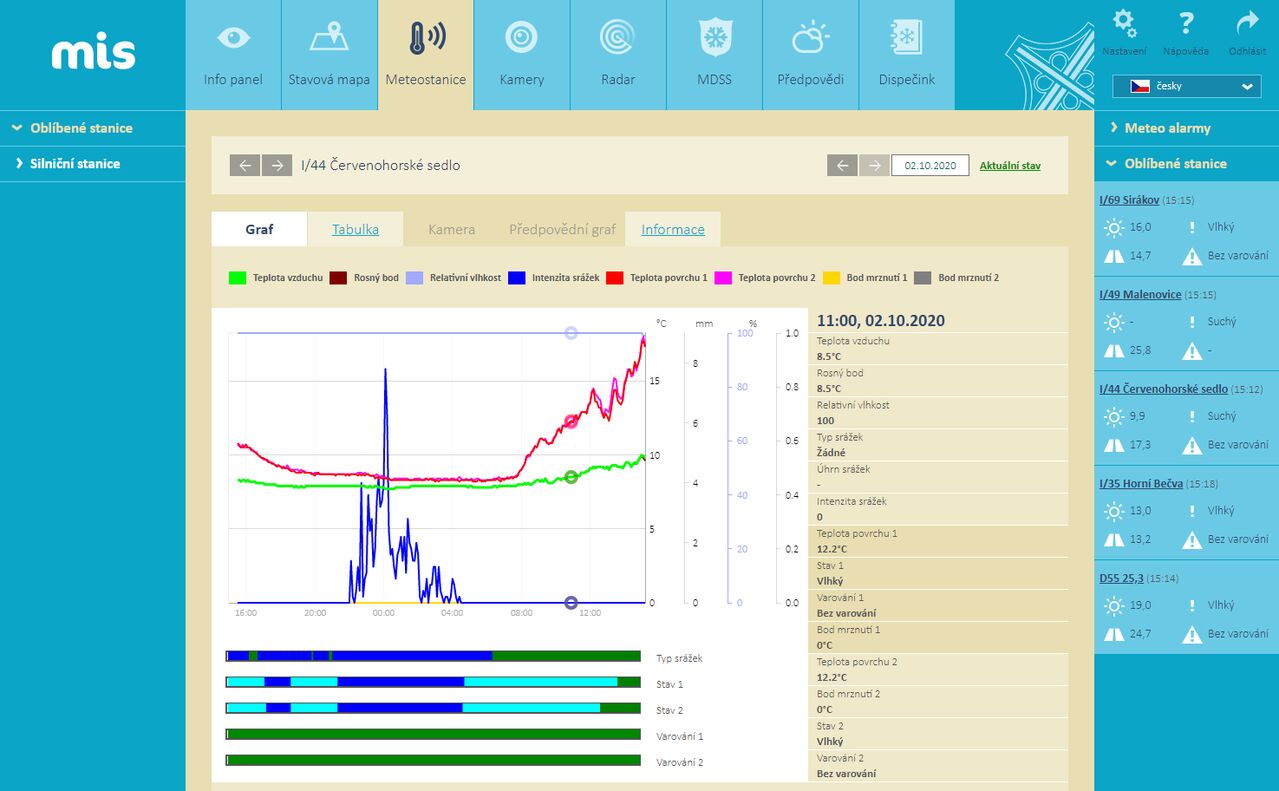Open Předpovědi weather forecast icon
This screenshot has height=791, width=1279.
click(x=810, y=39)
